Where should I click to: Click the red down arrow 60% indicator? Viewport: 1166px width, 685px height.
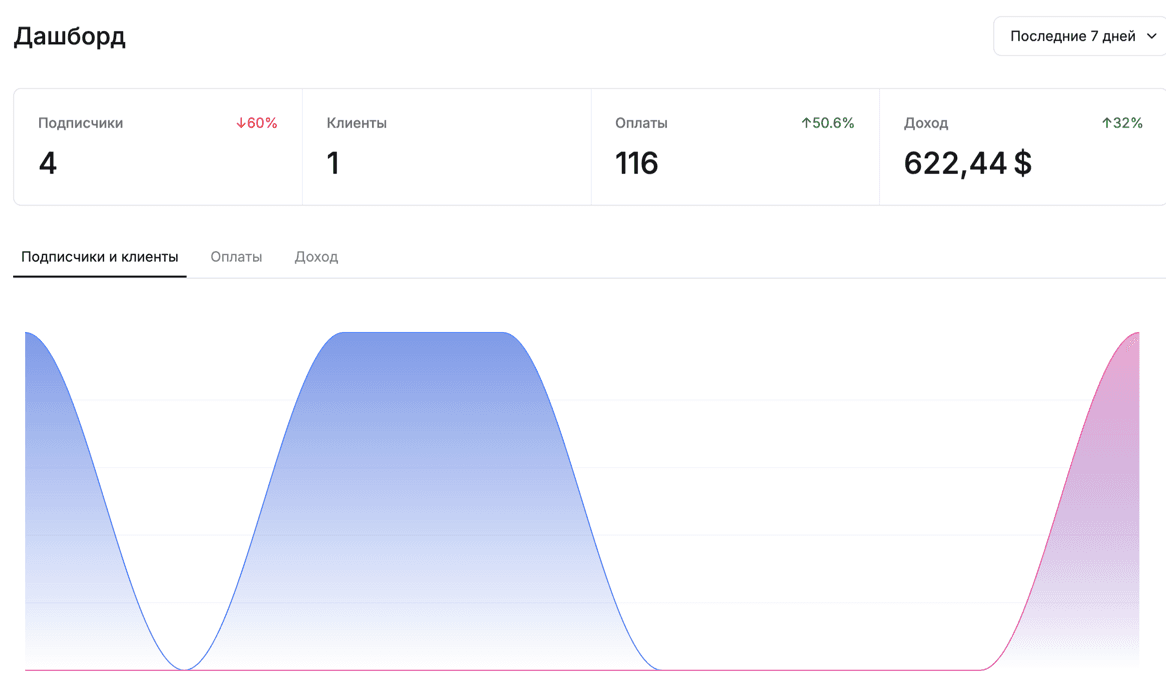click(x=256, y=123)
